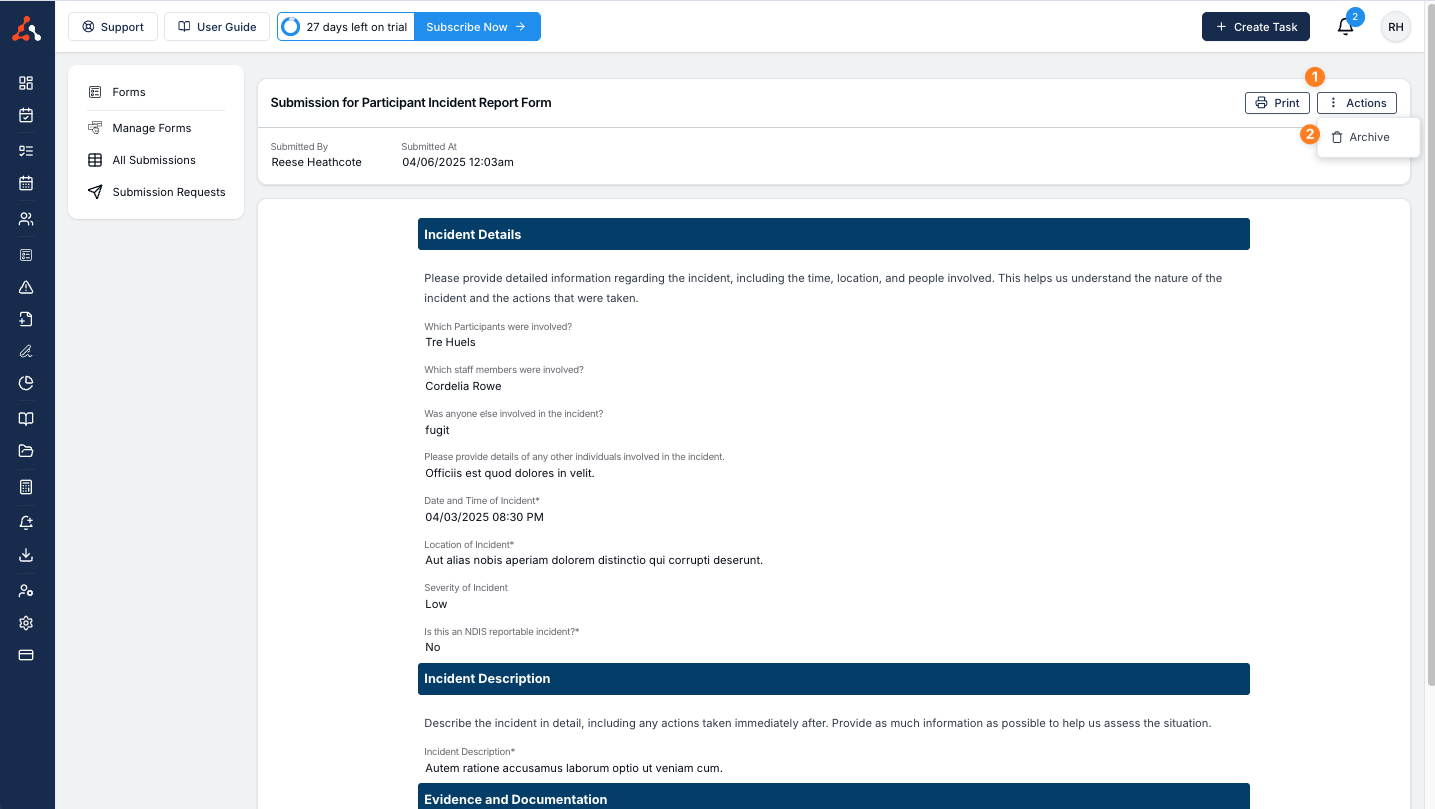Go to Manage Forms in side panel
The width and height of the screenshot is (1435, 809).
pos(151,128)
